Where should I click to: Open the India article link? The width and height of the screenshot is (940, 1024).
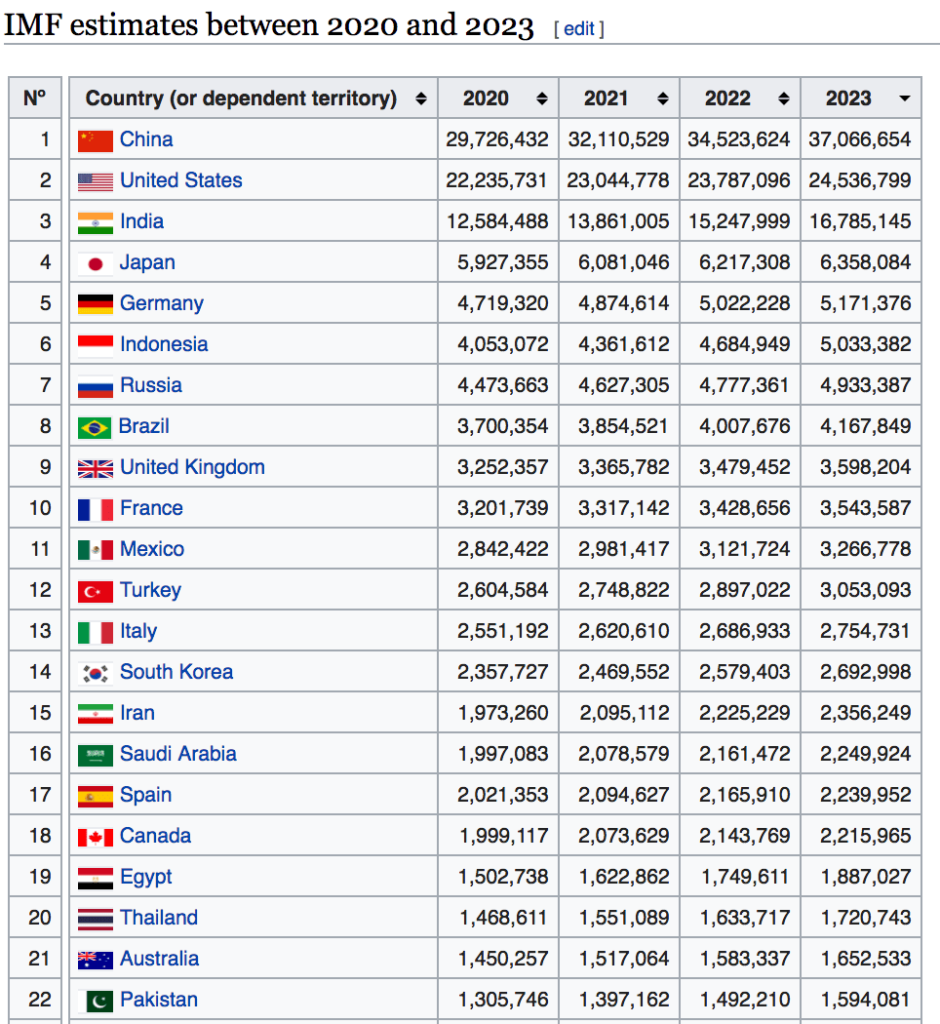click(x=142, y=221)
